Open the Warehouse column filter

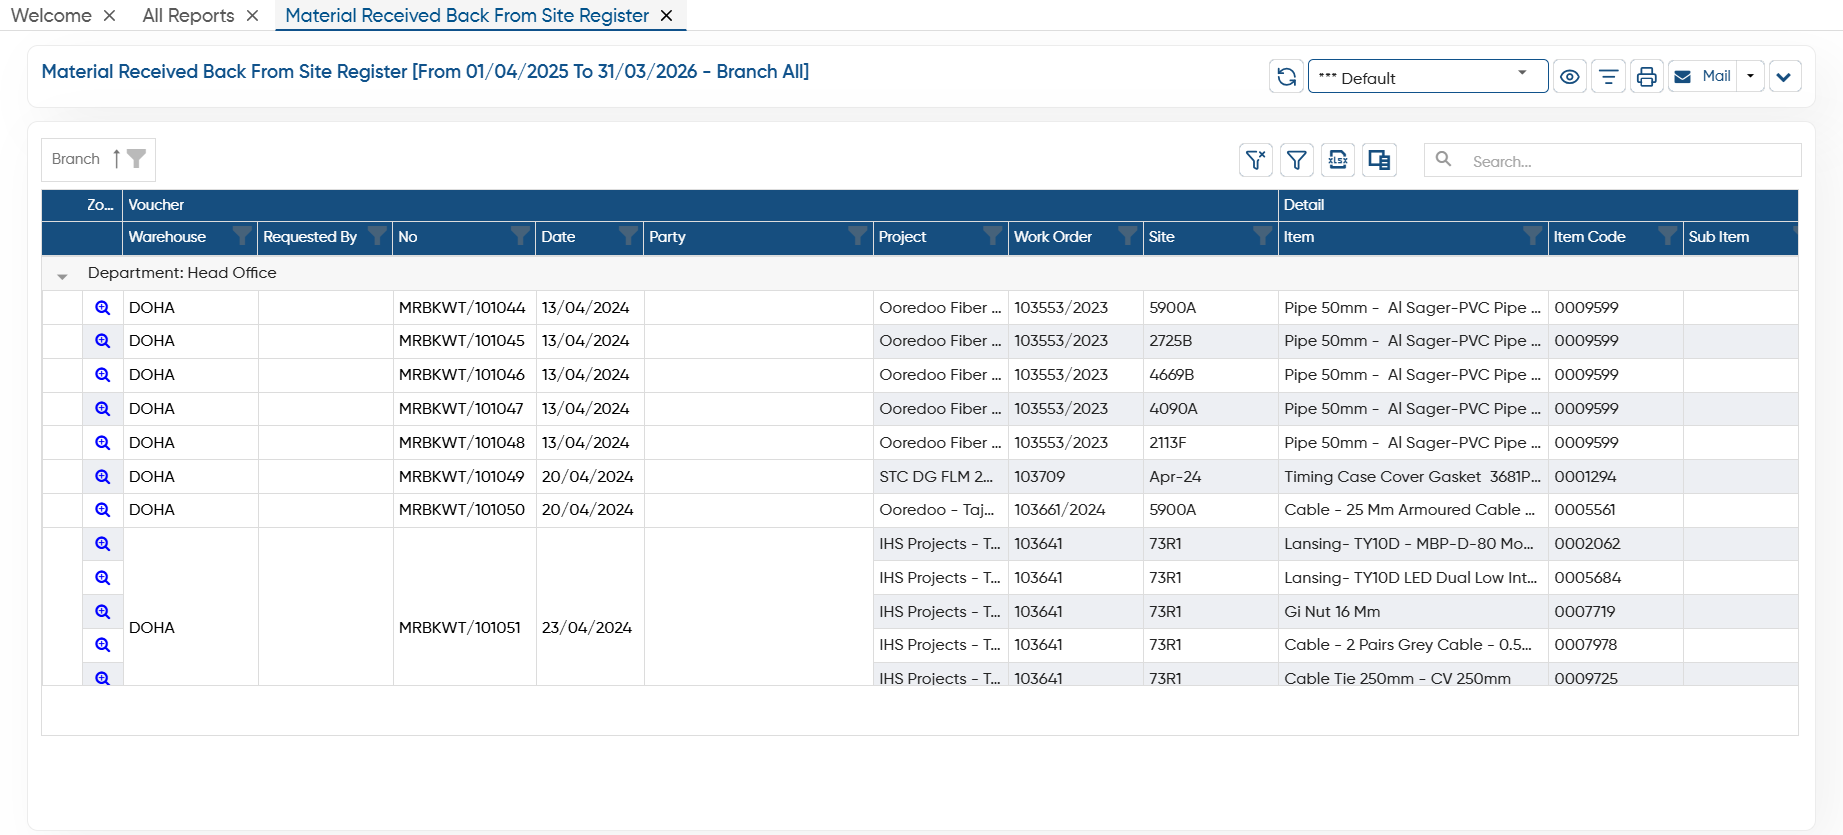(241, 236)
